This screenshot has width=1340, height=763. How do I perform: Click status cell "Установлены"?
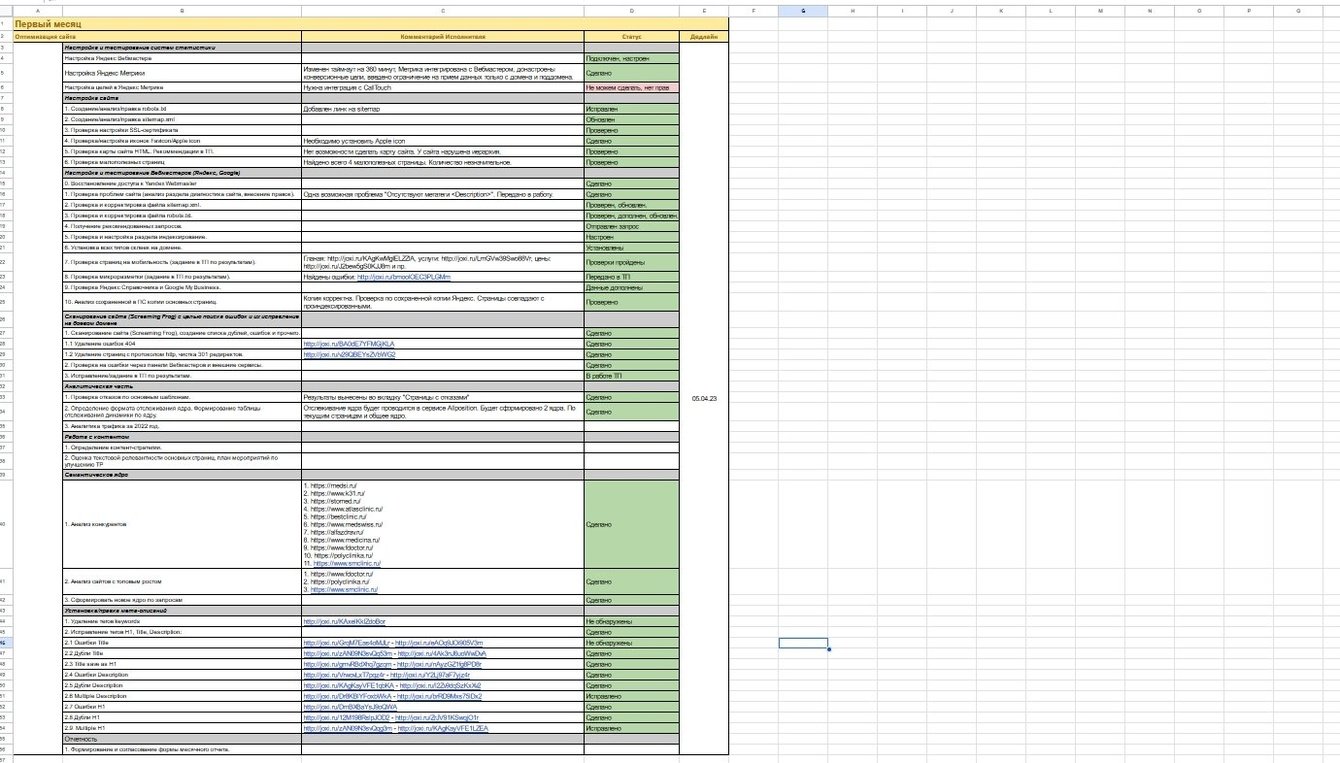[631, 248]
